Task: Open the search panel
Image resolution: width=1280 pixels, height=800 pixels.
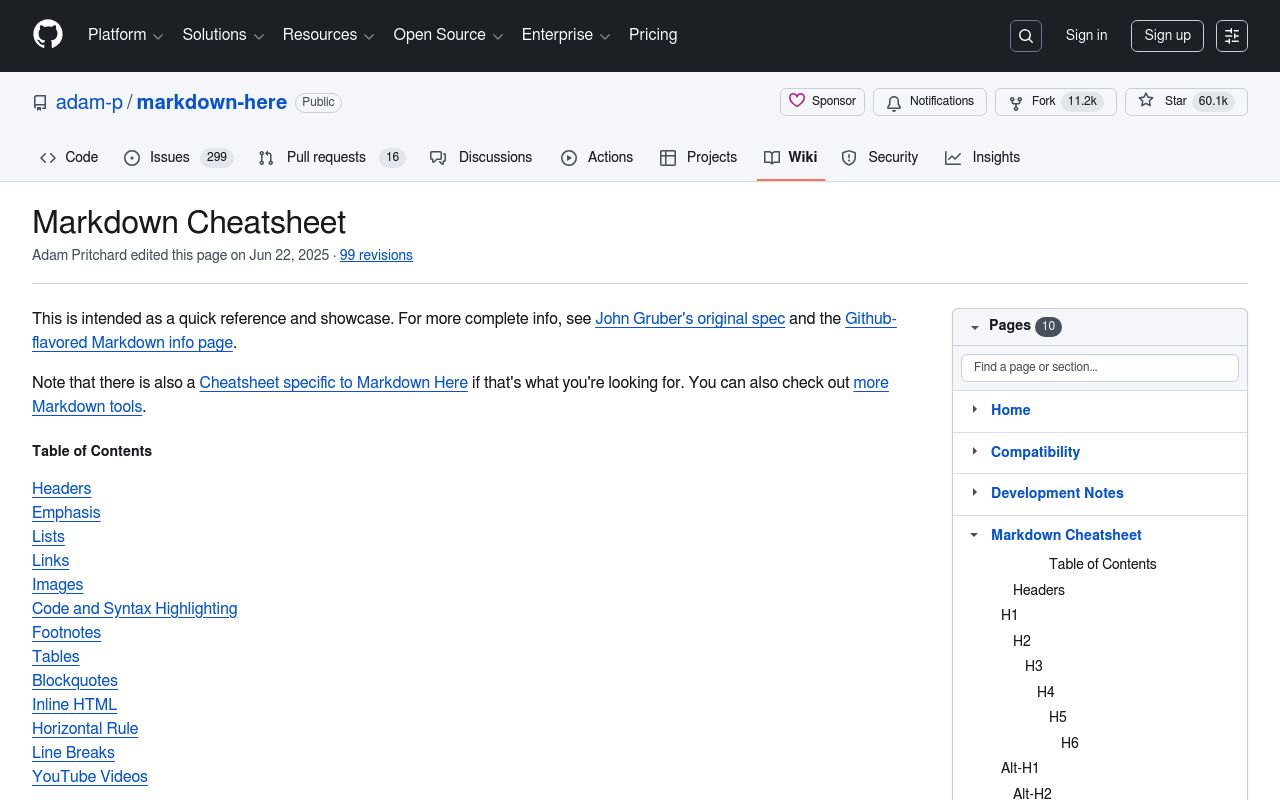Action: (1025, 35)
